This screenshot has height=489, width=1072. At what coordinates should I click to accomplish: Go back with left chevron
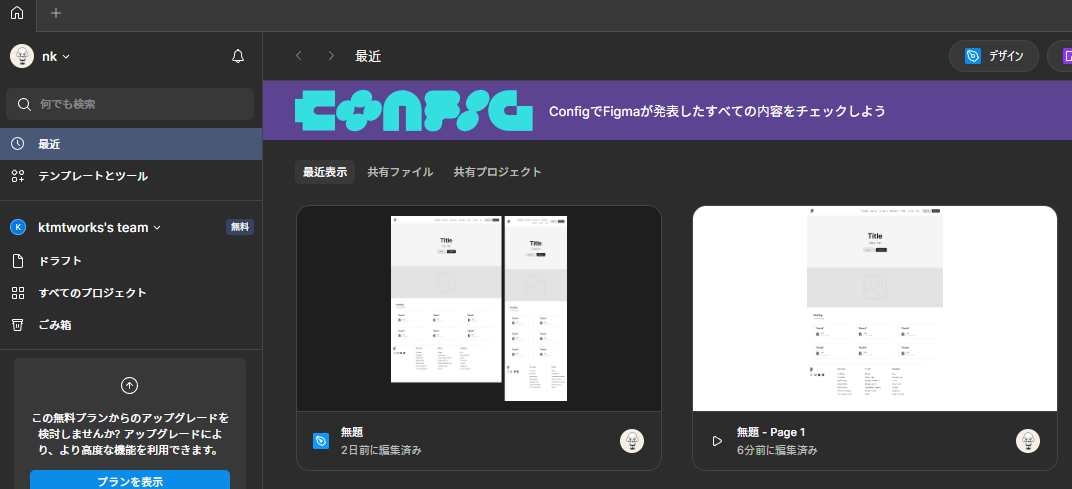coord(298,56)
